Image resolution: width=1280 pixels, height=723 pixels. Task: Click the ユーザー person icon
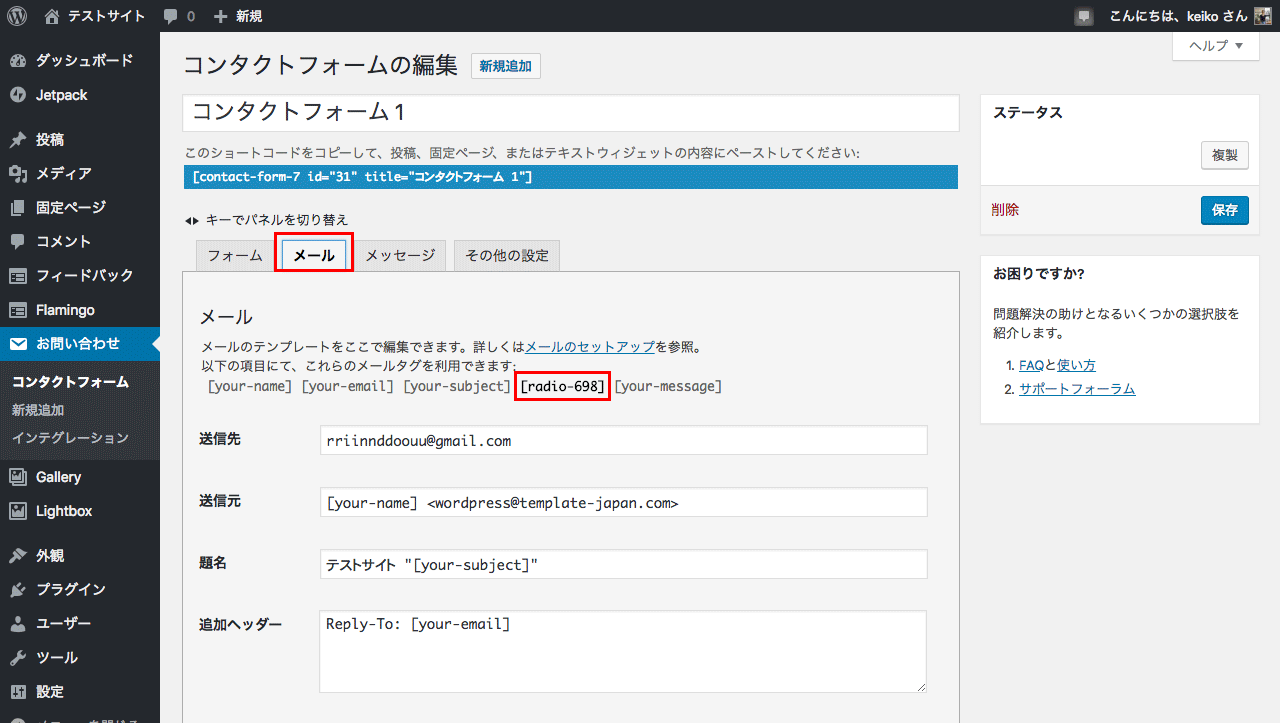point(18,624)
